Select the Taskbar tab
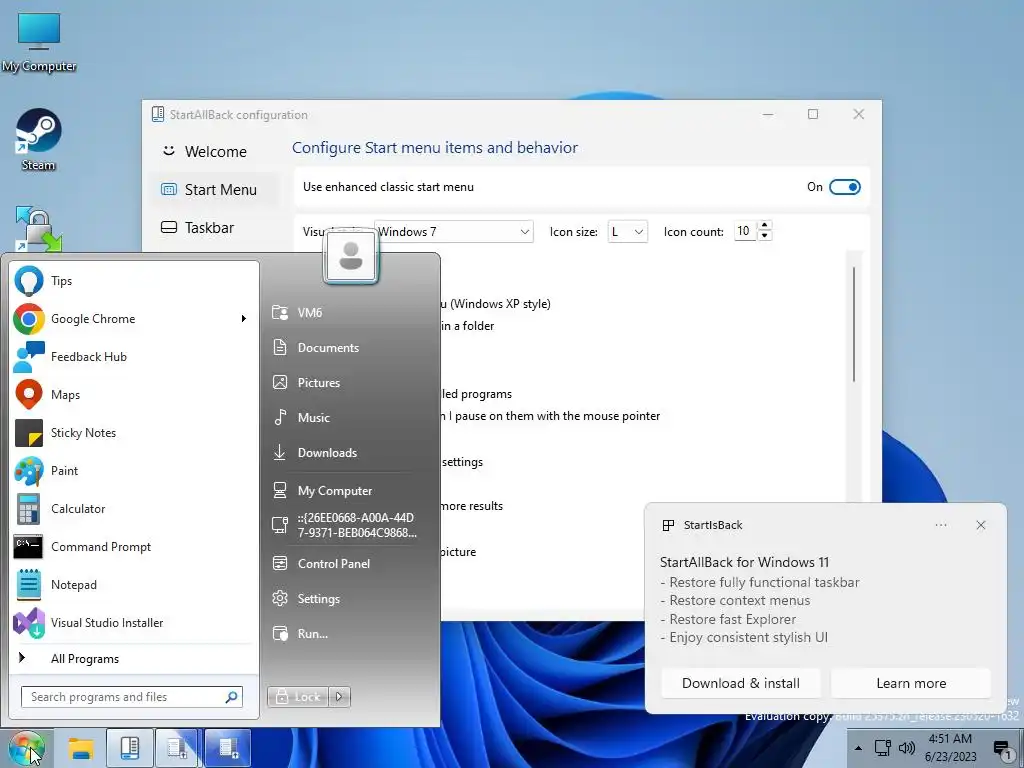The image size is (1024, 768). click(214, 227)
